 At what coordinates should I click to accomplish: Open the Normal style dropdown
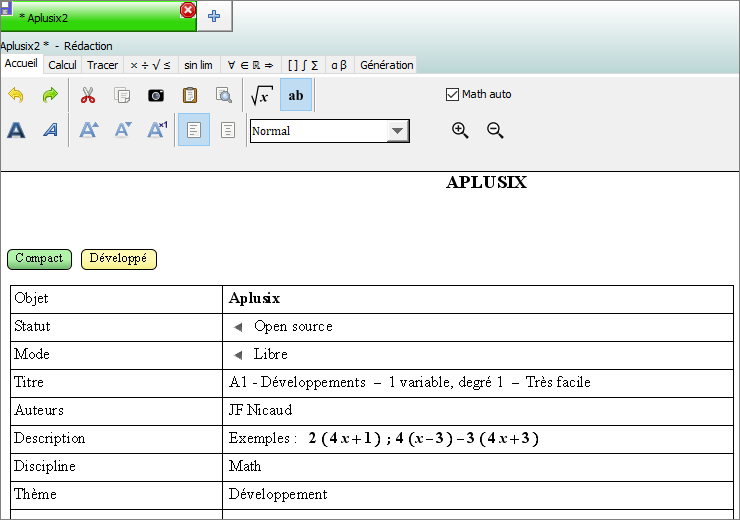(x=397, y=131)
